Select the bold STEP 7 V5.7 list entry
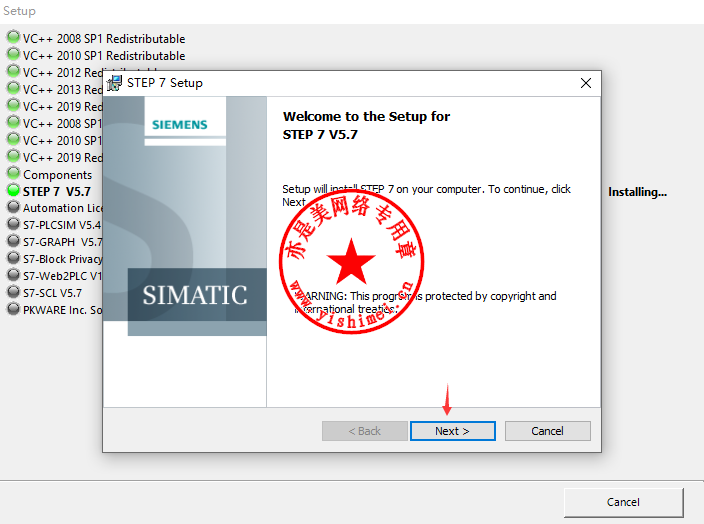This screenshot has width=704, height=524. tap(57, 192)
